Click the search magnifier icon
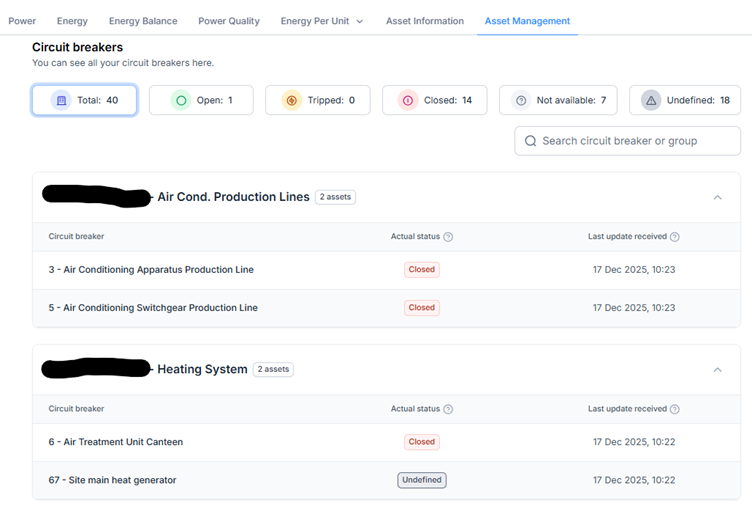Image resolution: width=752 pixels, height=506 pixels. (530, 141)
